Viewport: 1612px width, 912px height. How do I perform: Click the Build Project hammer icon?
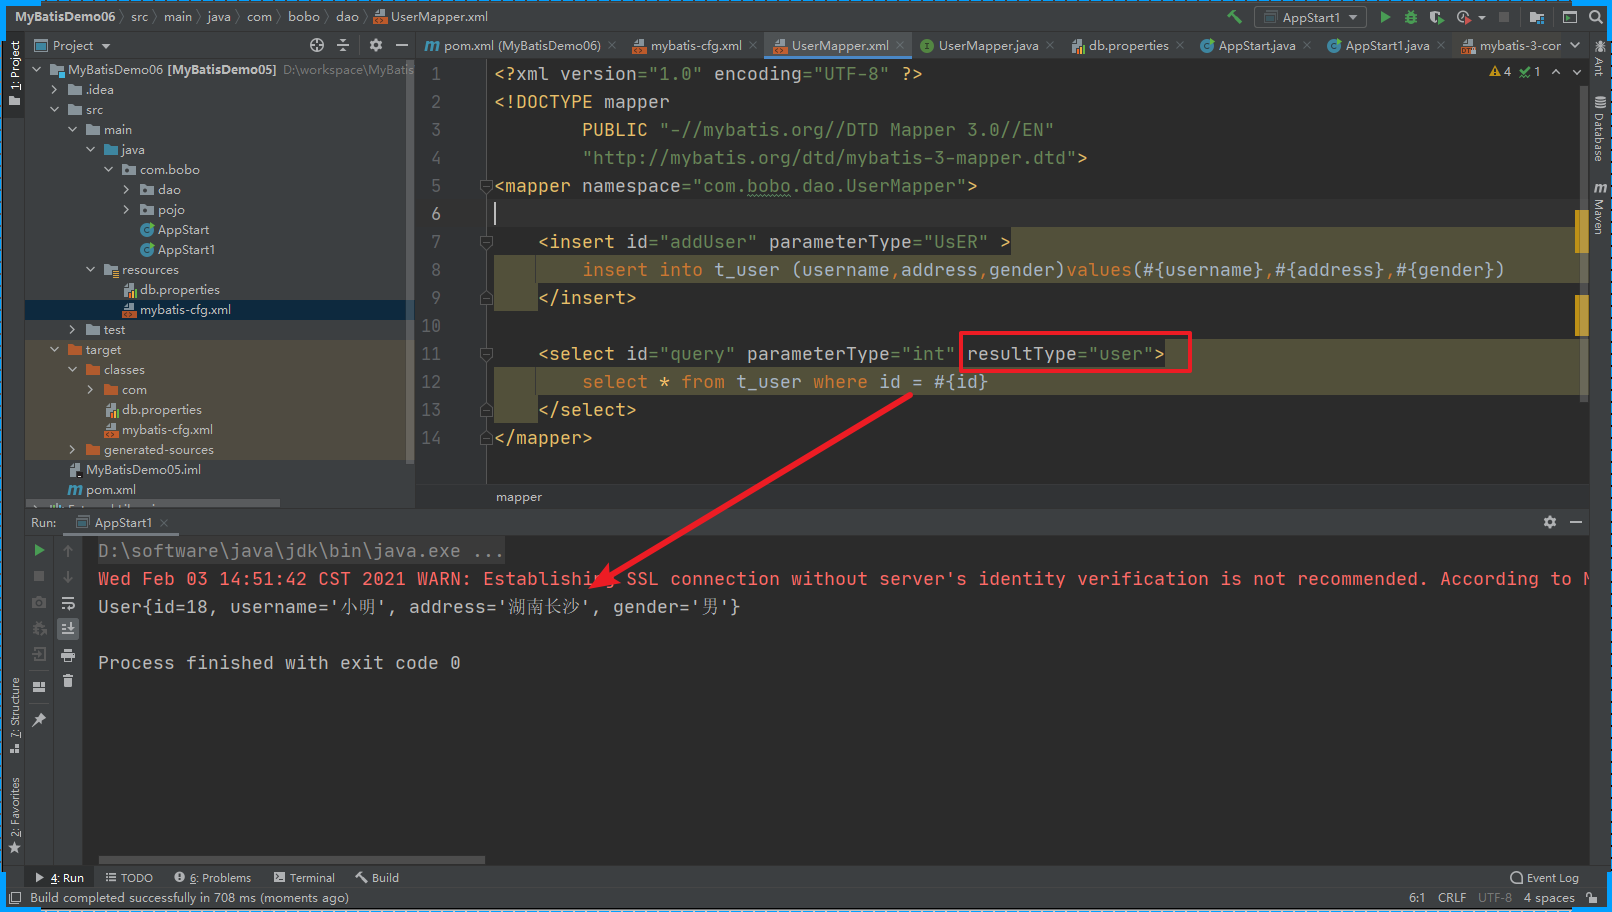[1234, 17]
